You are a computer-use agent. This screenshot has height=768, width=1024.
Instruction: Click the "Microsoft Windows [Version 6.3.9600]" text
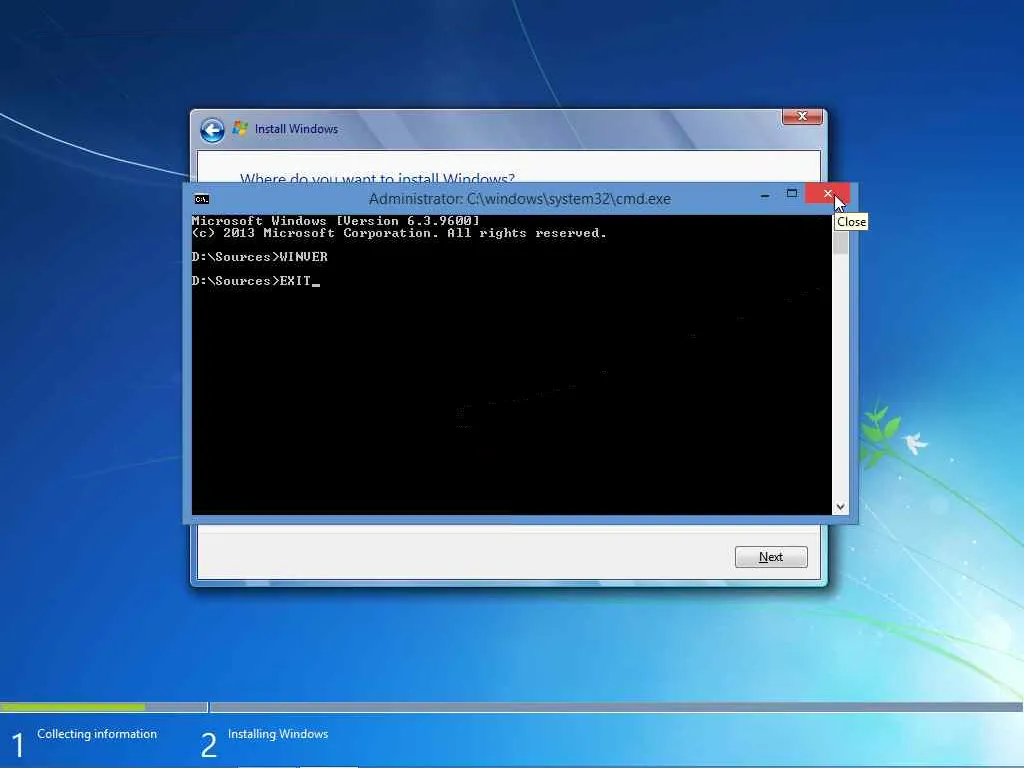click(336, 221)
